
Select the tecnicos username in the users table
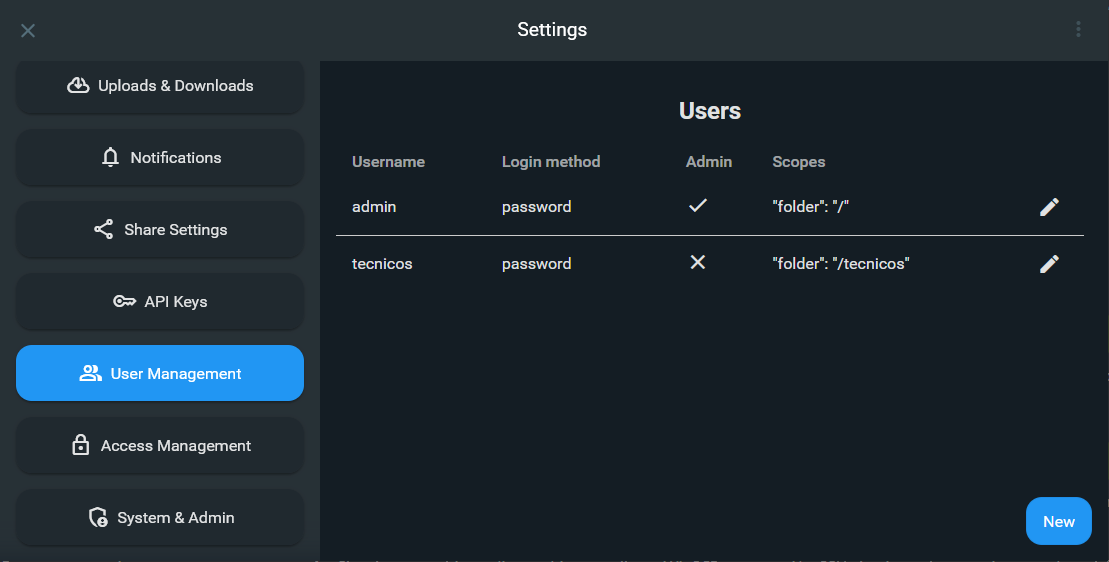[382, 264]
